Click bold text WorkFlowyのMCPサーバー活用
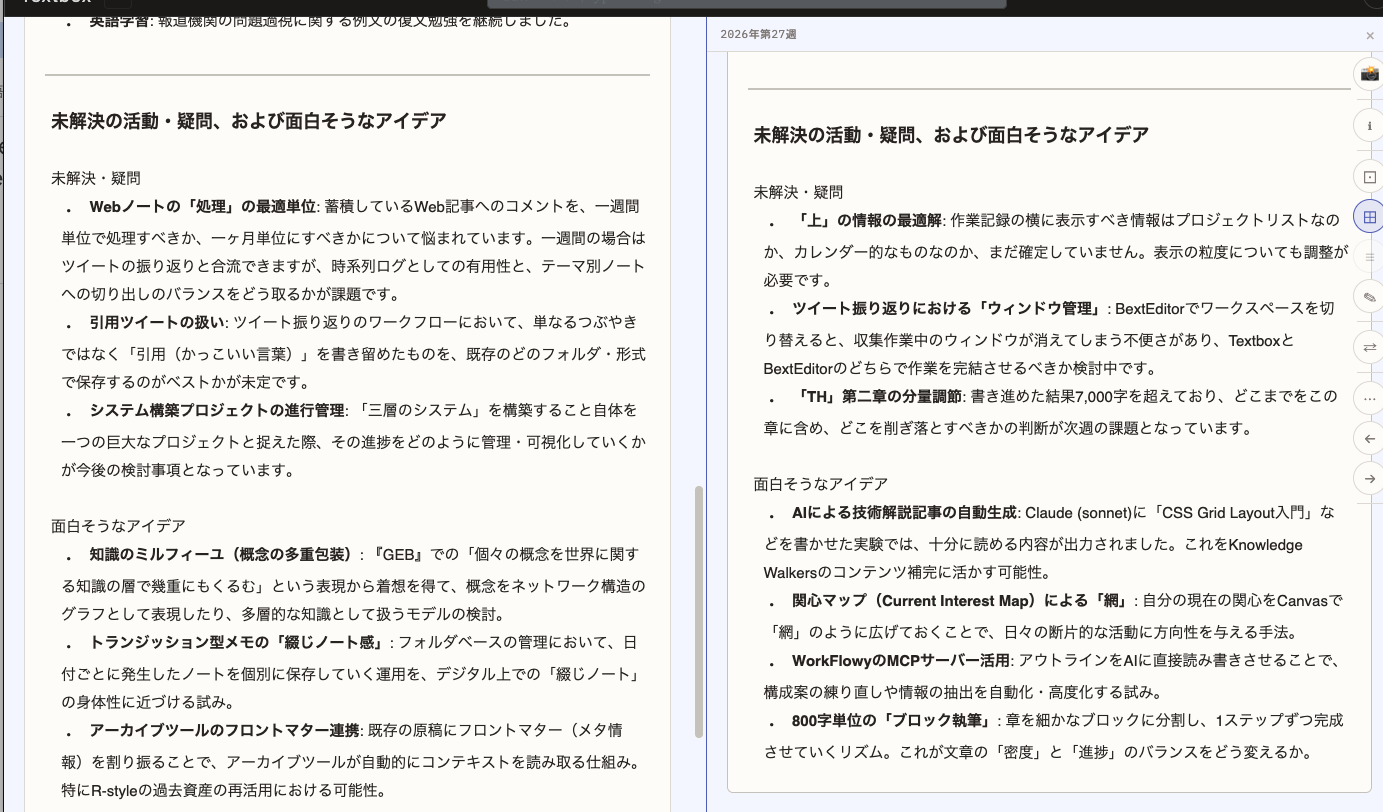Screen dimensions: 1383x812 coord(900,661)
